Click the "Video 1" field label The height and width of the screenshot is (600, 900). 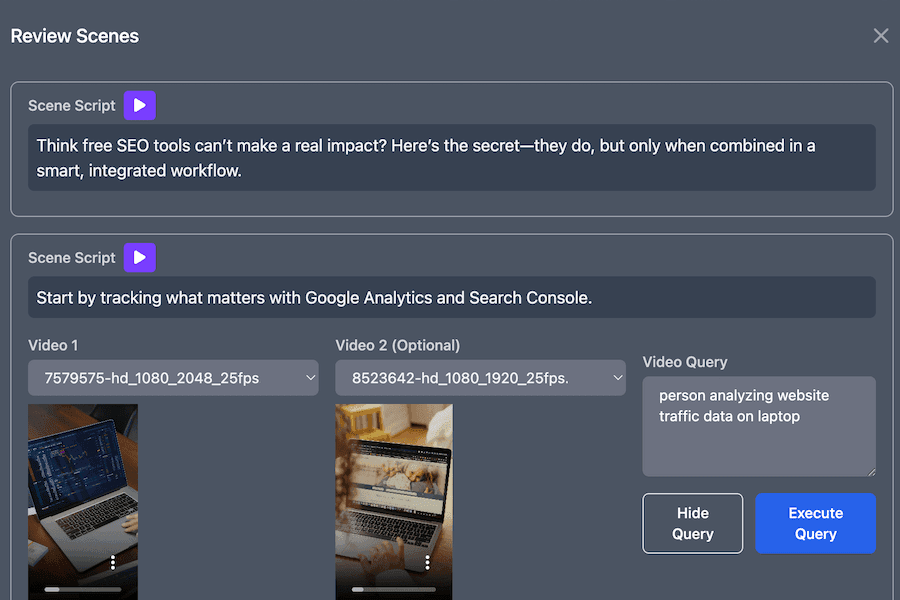pyautogui.click(x=53, y=345)
